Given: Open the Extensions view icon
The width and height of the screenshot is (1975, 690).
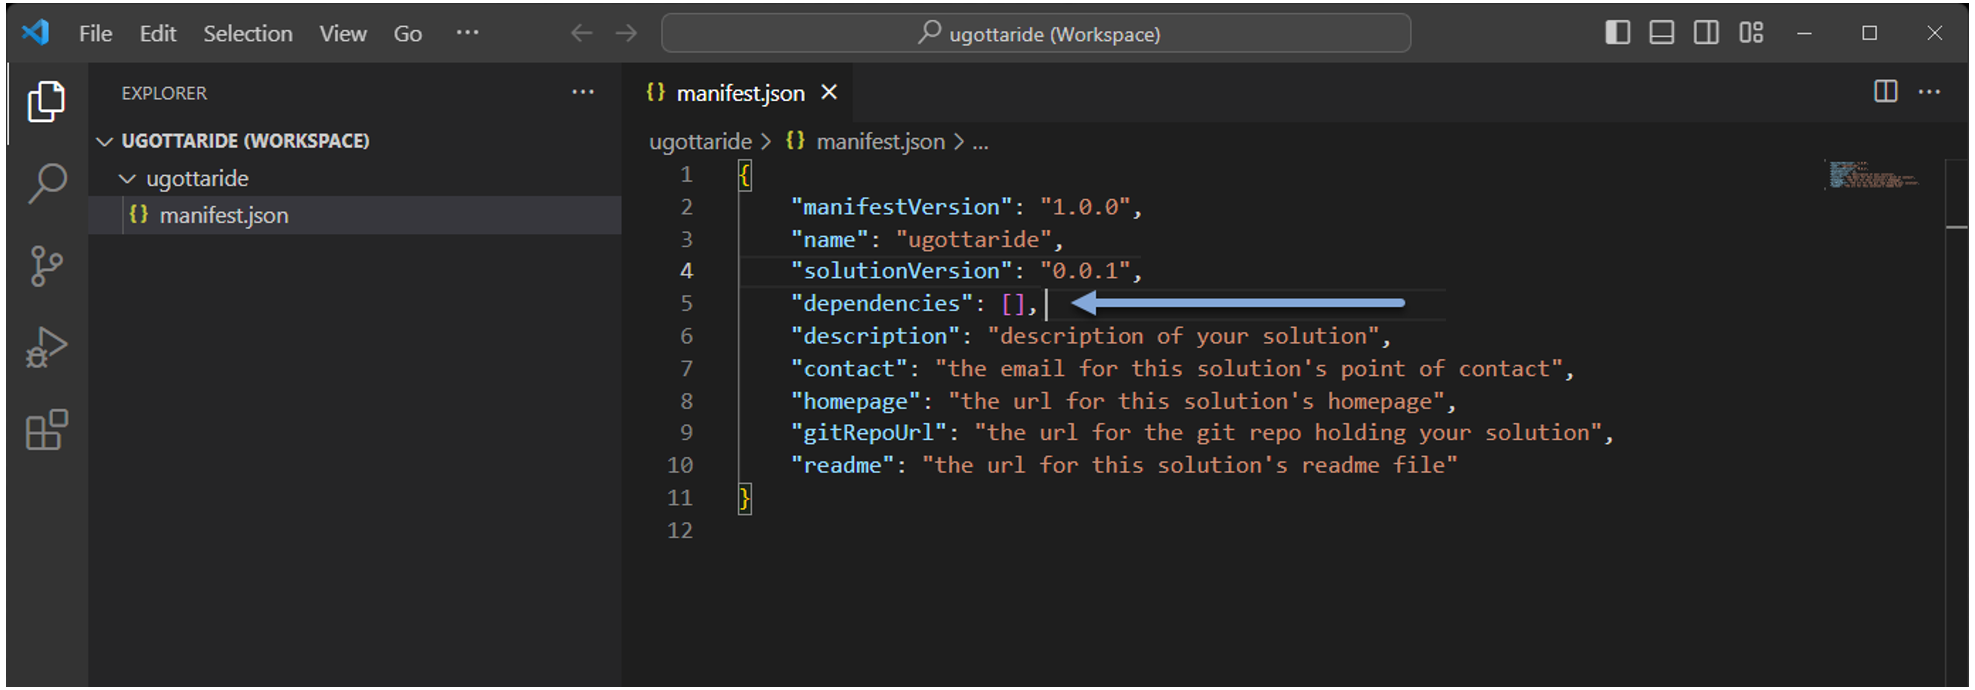Looking at the screenshot, I should (46, 431).
